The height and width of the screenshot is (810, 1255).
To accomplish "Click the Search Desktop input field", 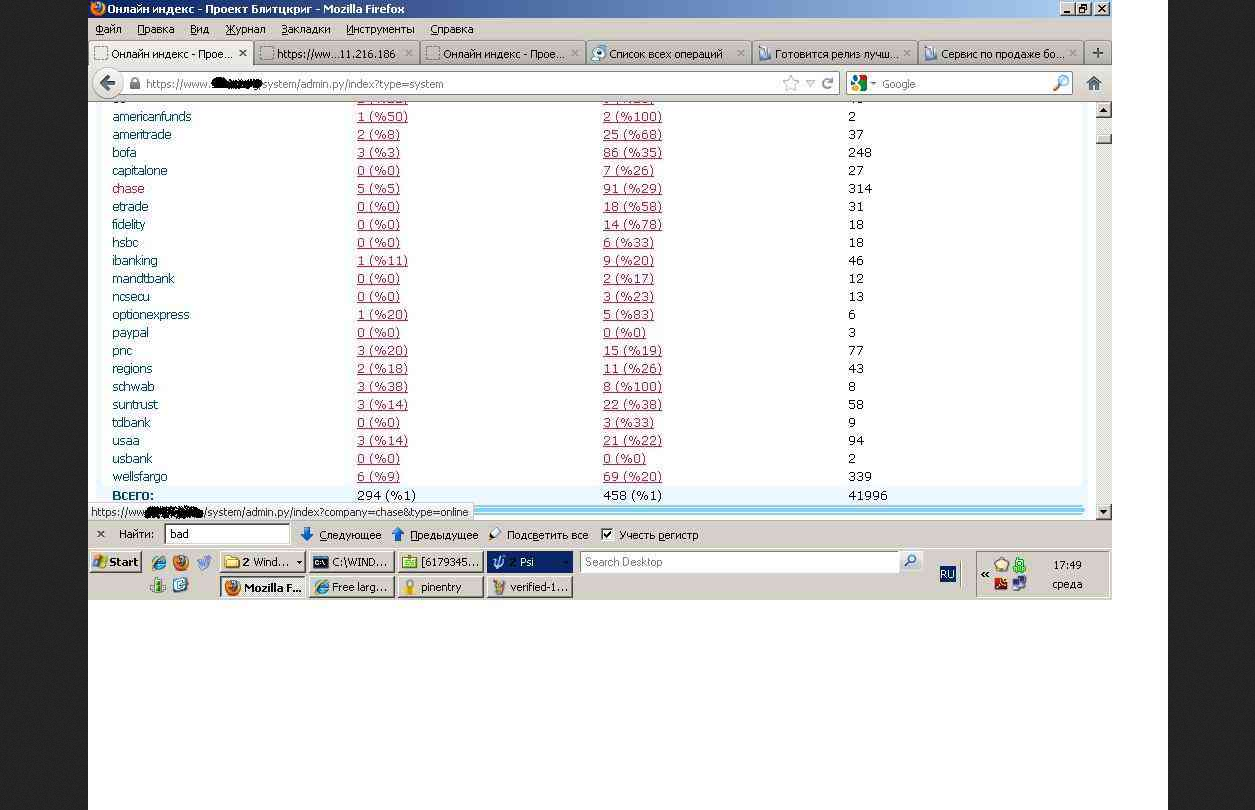I will pyautogui.click(x=740, y=562).
